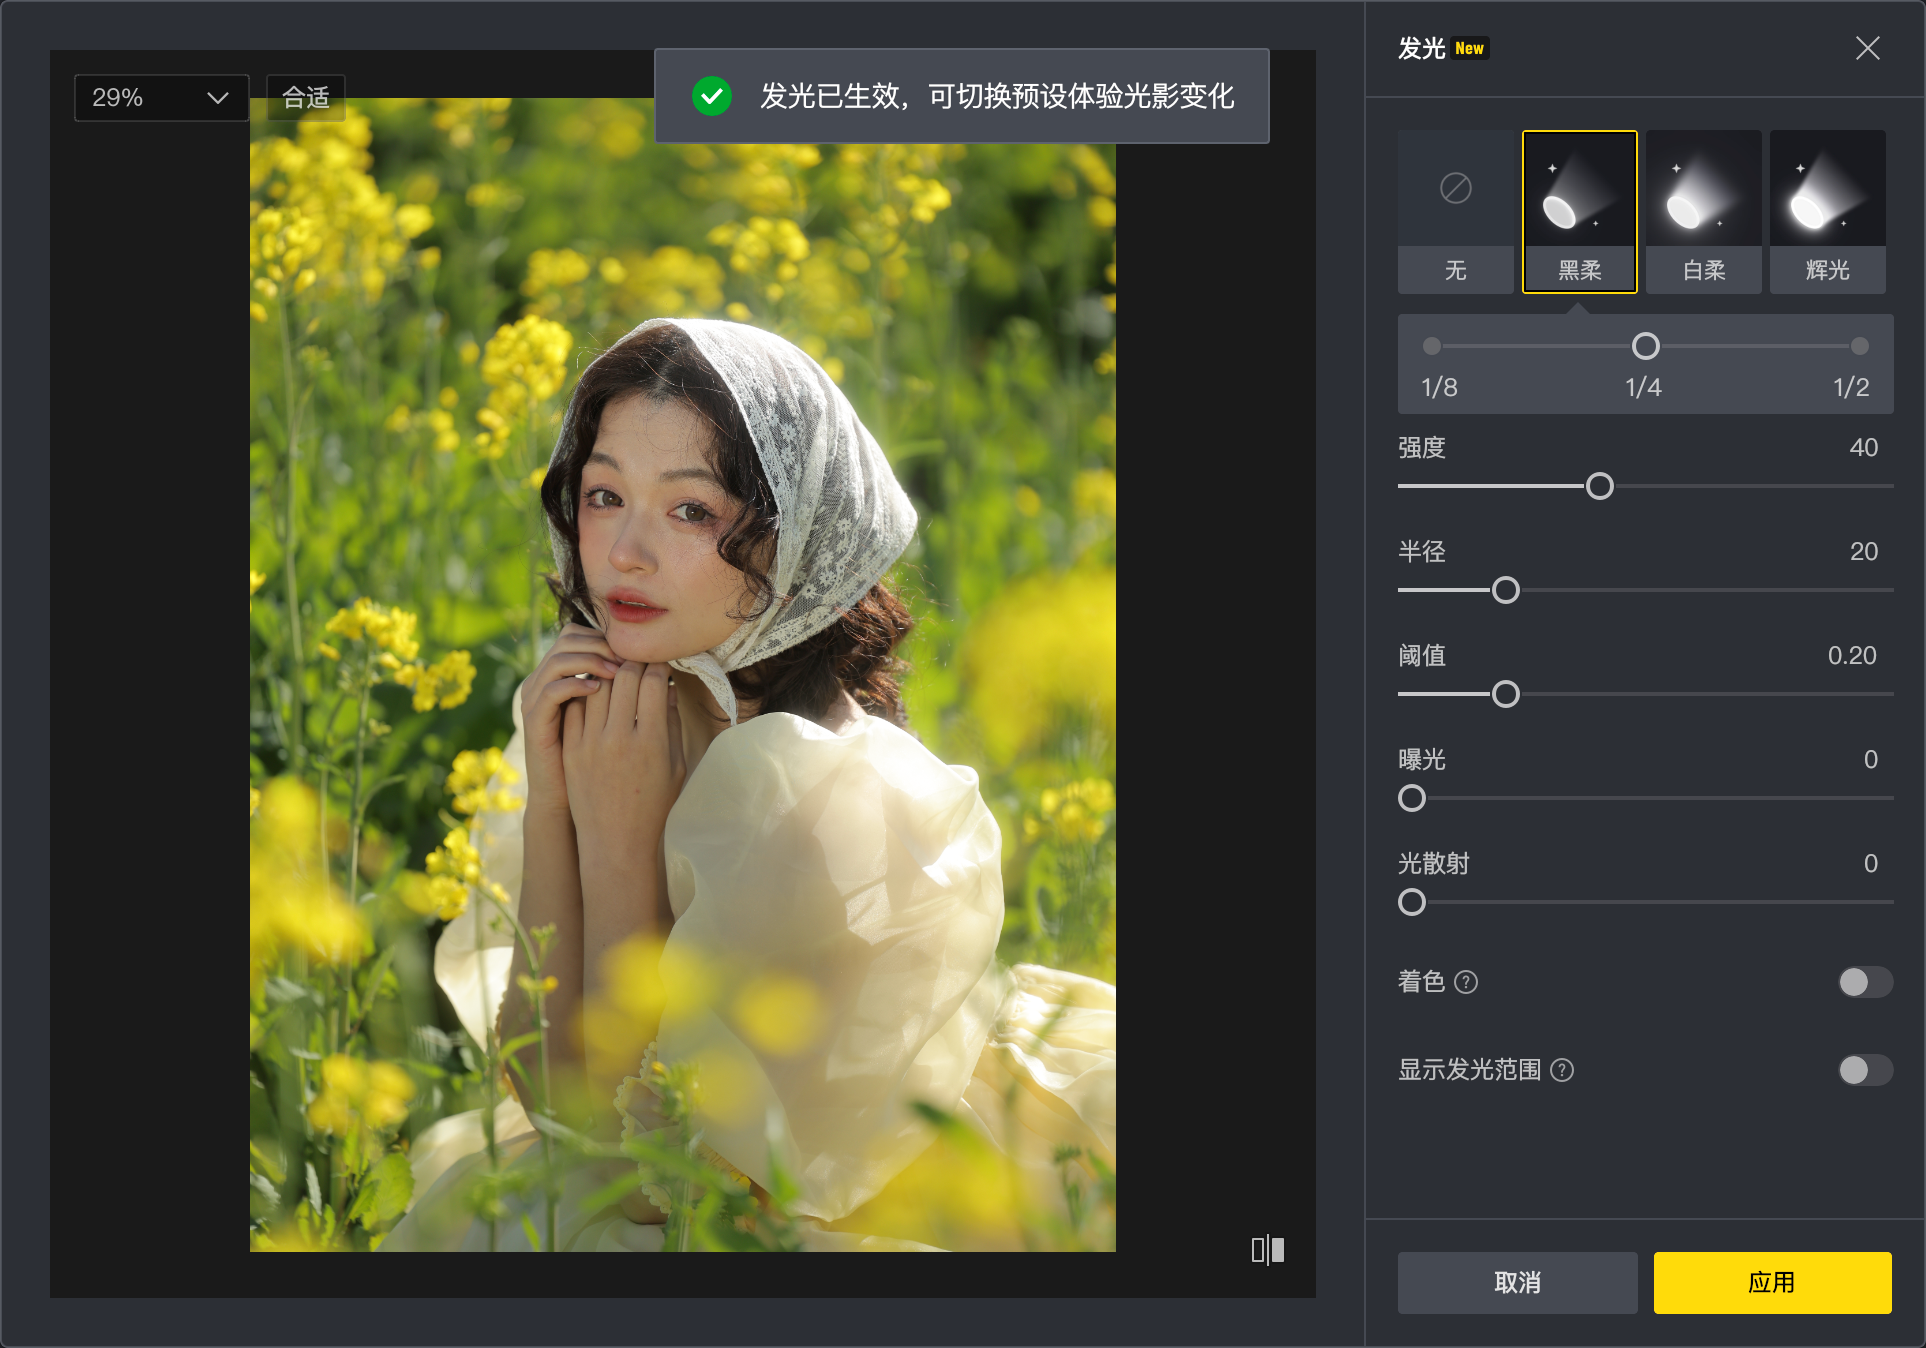Click the green success checkmark icon
The width and height of the screenshot is (1926, 1348).
tap(712, 98)
